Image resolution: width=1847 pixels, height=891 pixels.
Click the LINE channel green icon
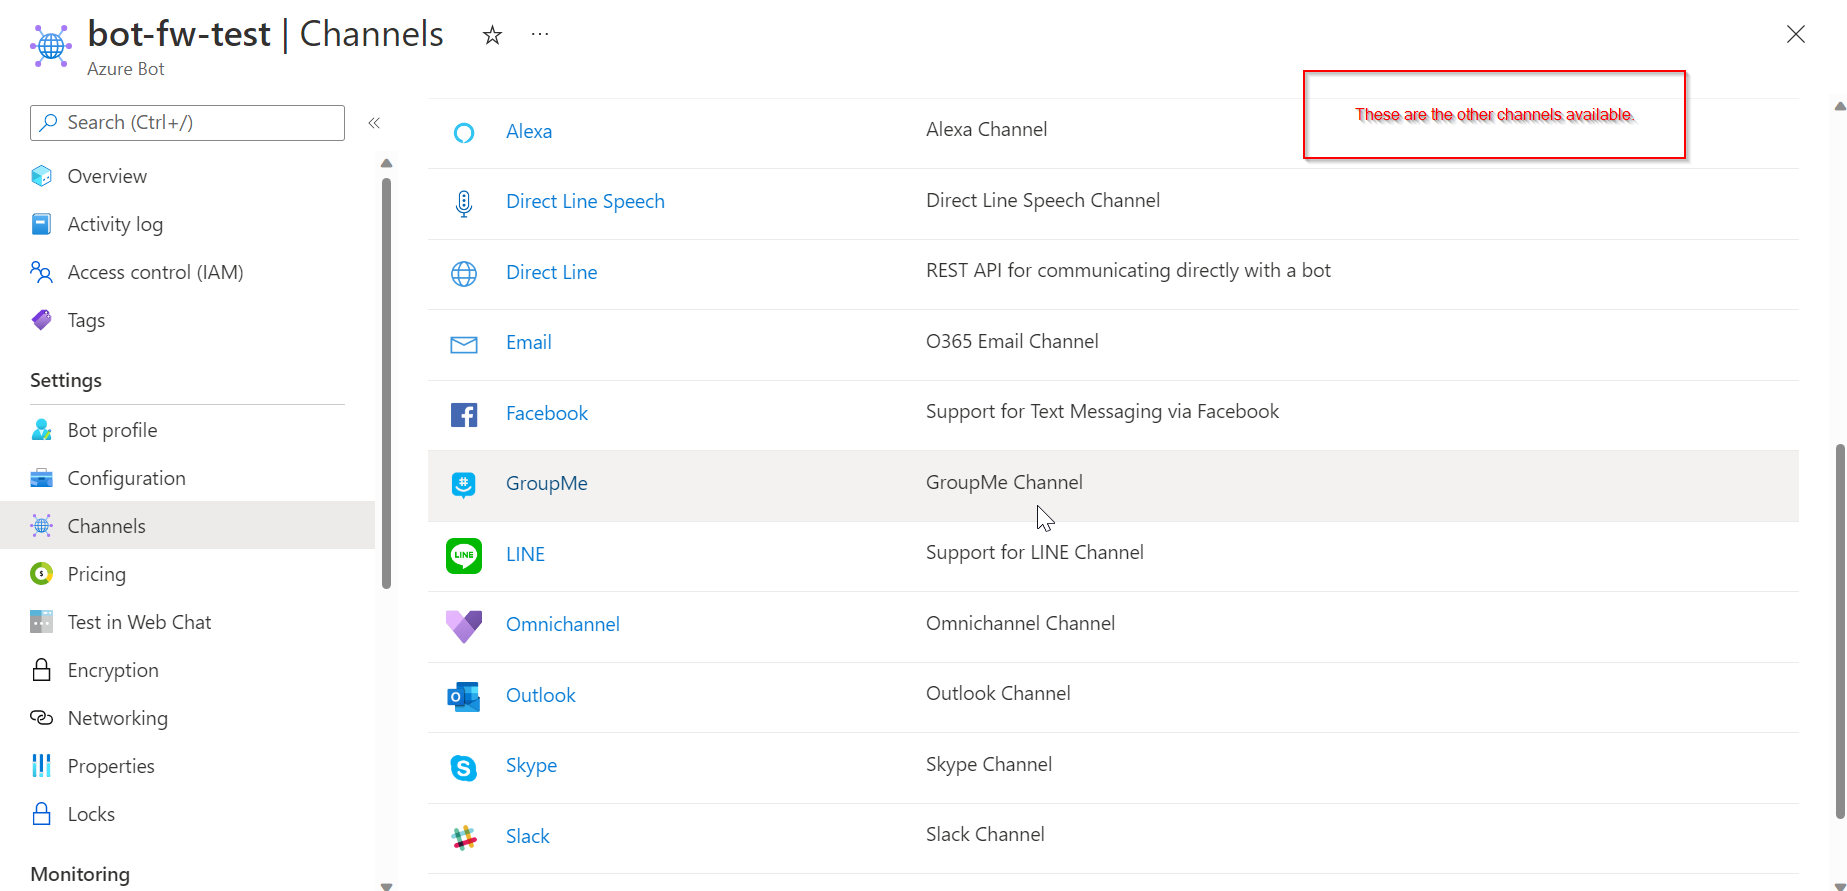(x=464, y=555)
